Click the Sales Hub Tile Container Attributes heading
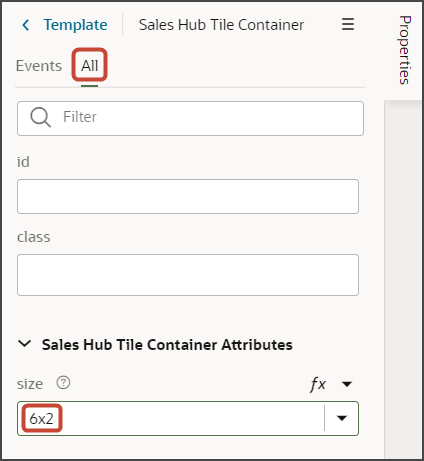This screenshot has height=461, width=424. tap(167, 345)
